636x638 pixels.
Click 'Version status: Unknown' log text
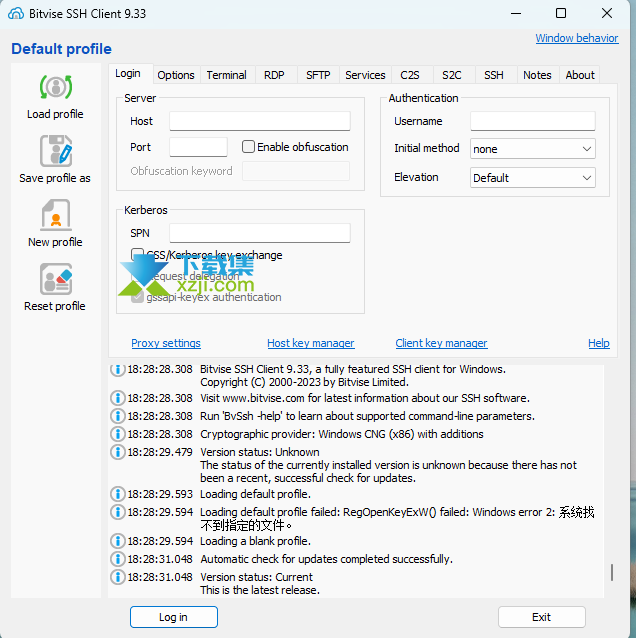coord(260,452)
